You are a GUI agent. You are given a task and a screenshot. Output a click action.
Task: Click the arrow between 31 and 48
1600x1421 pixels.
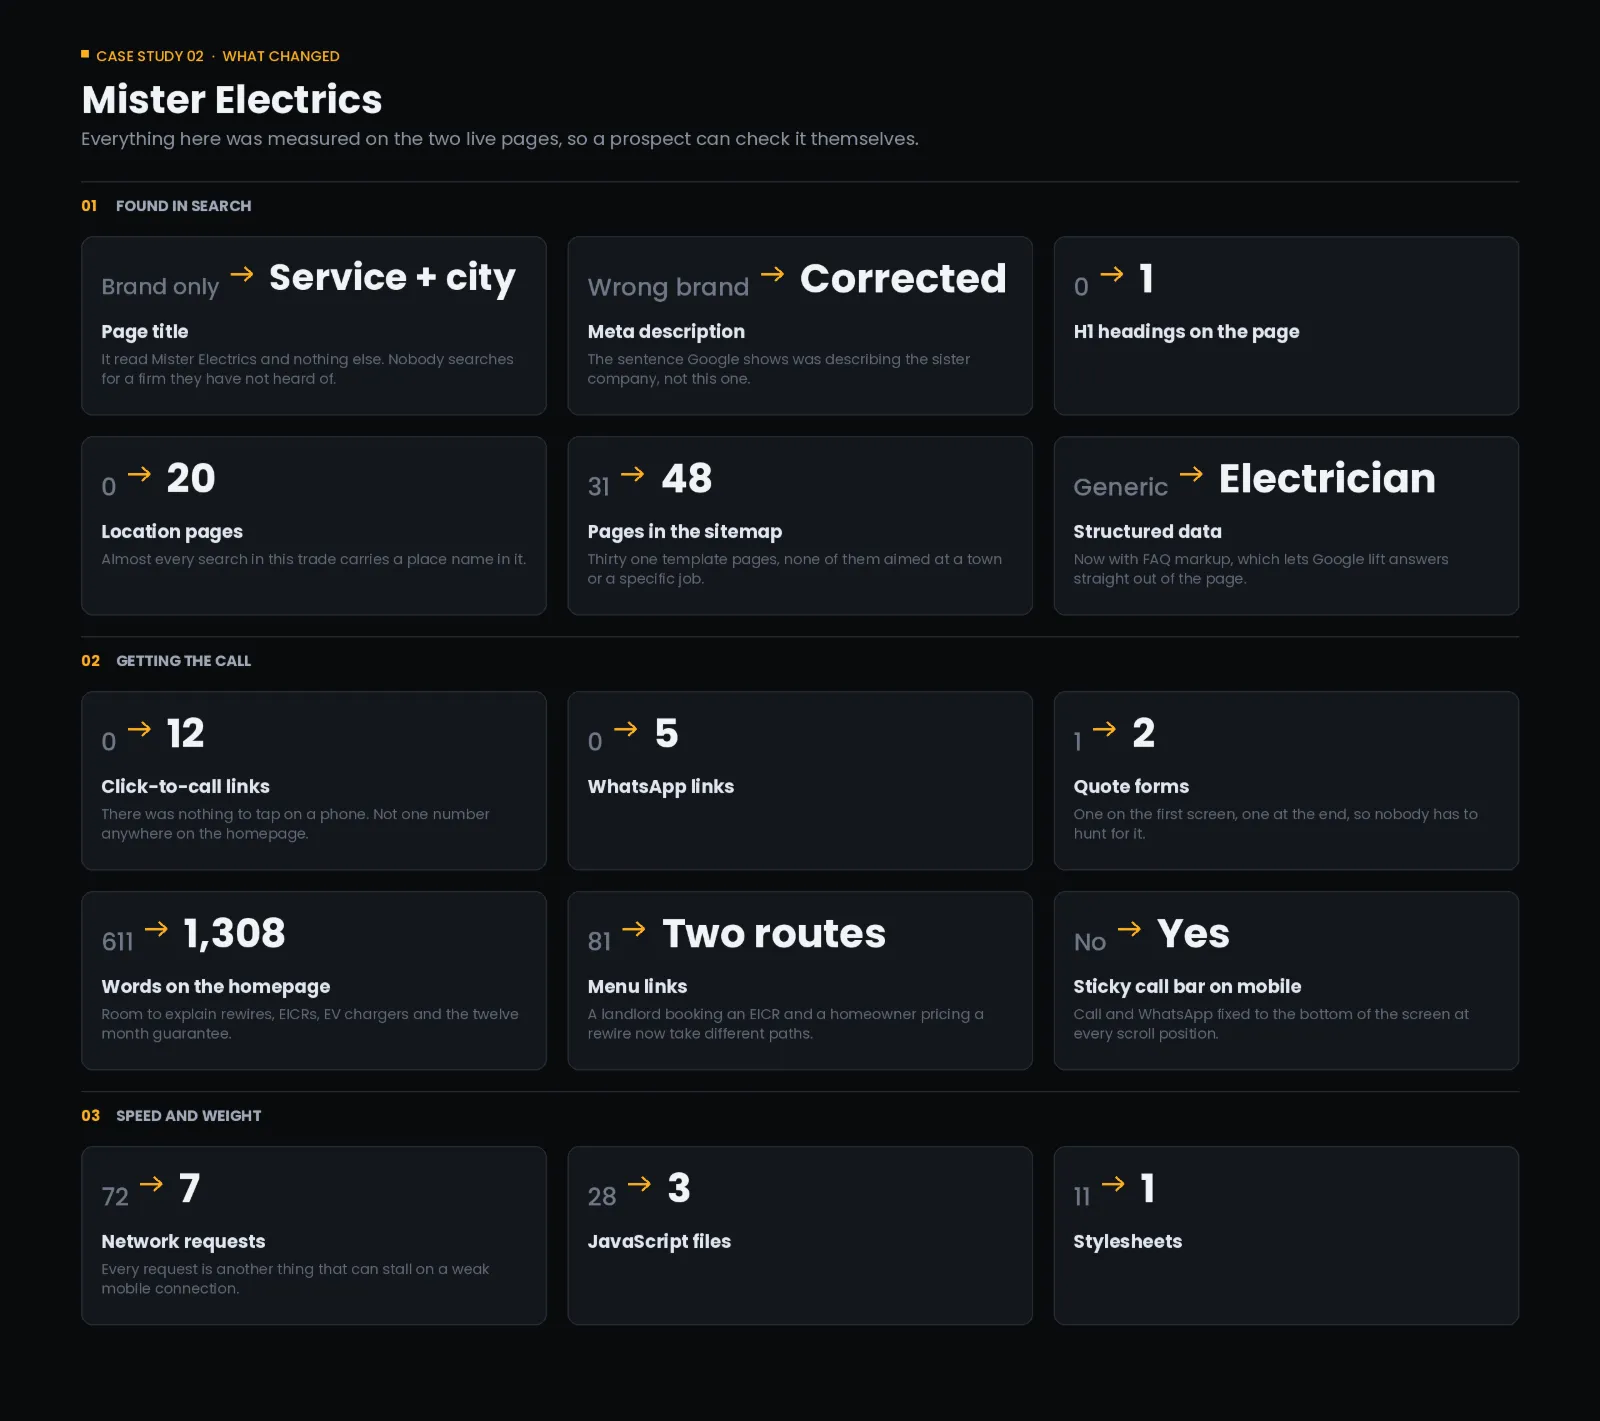tap(633, 474)
